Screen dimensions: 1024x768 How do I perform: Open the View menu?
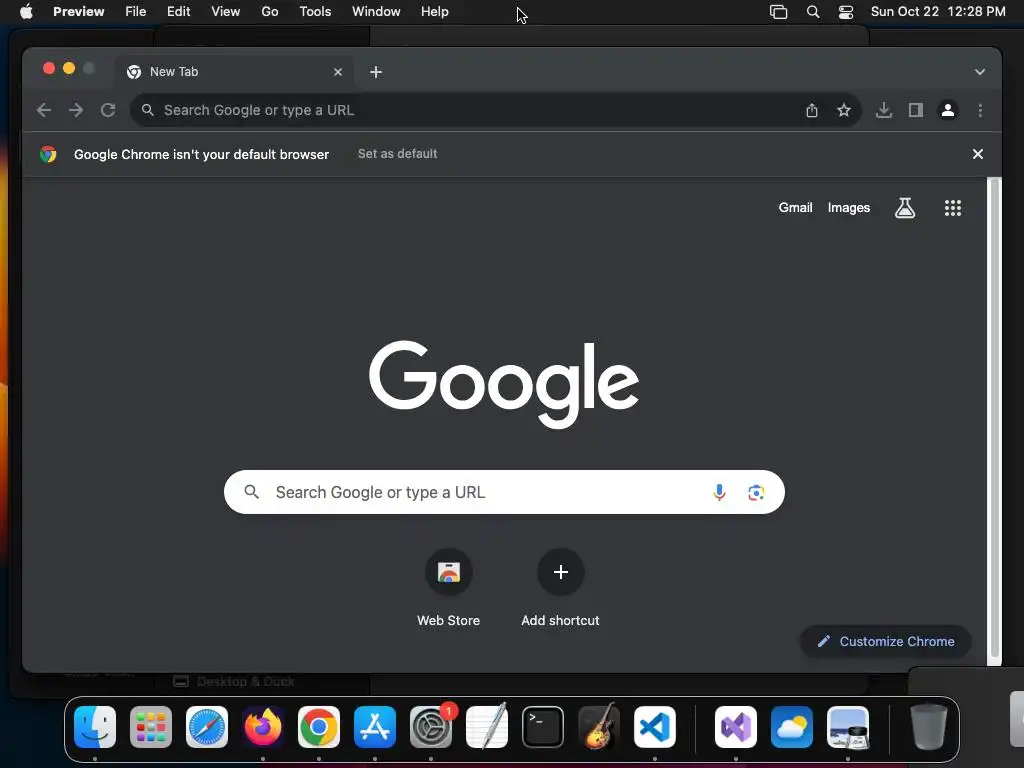(225, 12)
